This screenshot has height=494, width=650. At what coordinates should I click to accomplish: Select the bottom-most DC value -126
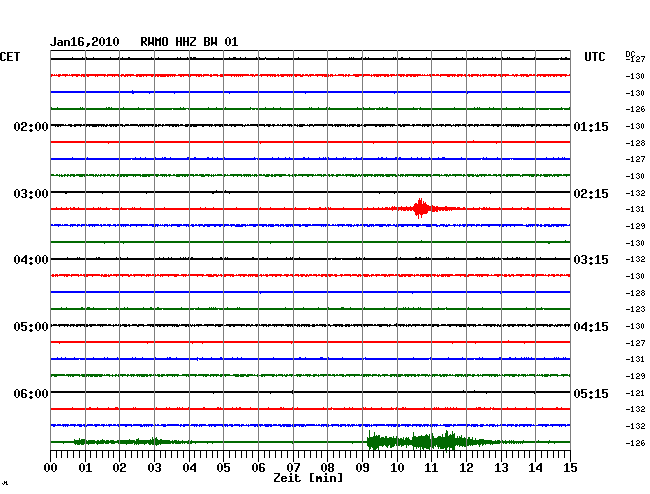635,443
